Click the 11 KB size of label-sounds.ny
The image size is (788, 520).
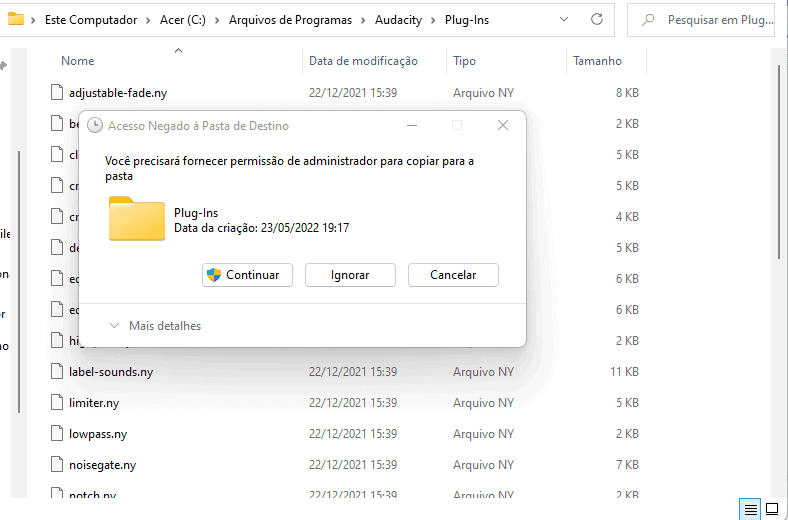pyautogui.click(x=624, y=372)
